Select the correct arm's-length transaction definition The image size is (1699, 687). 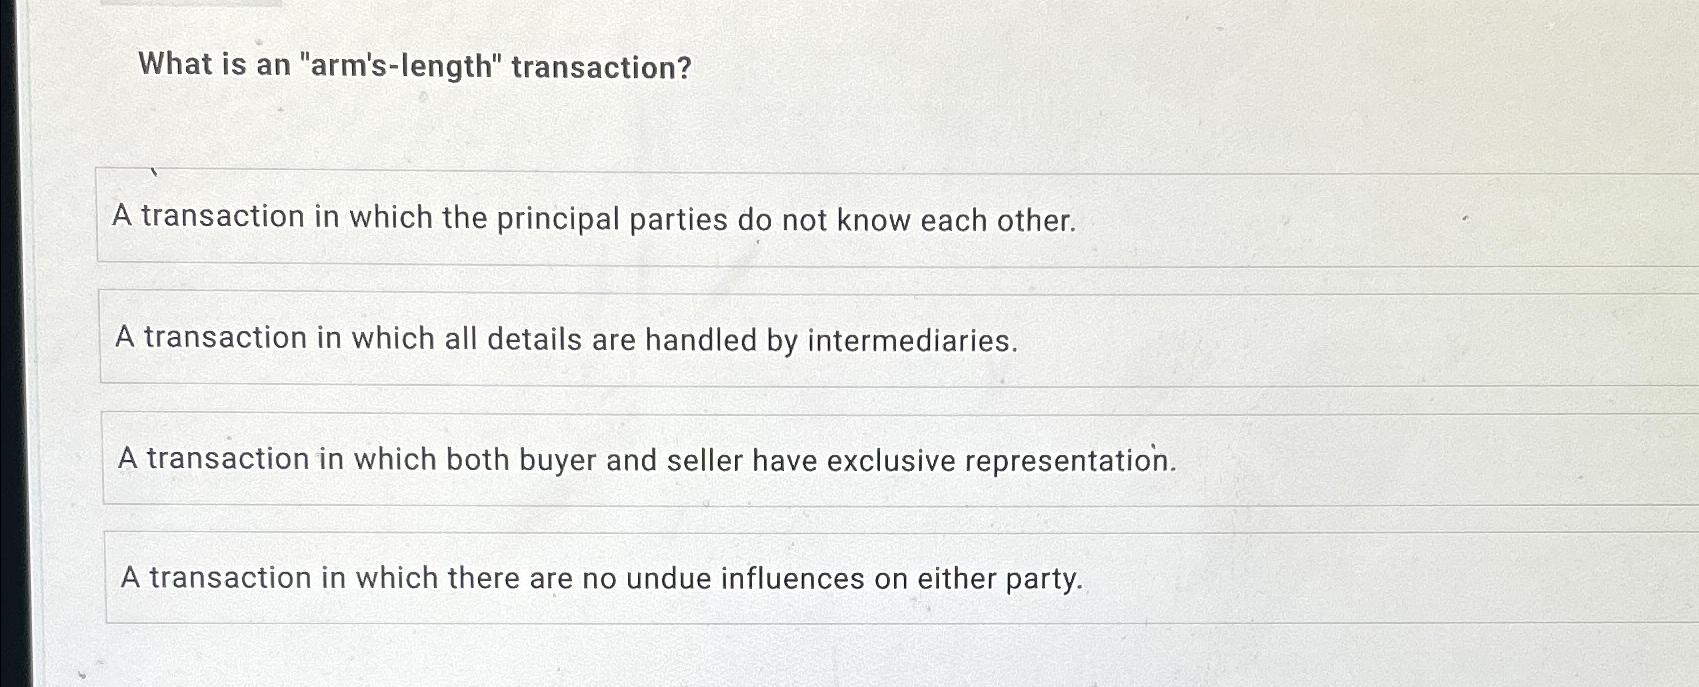tap(602, 578)
